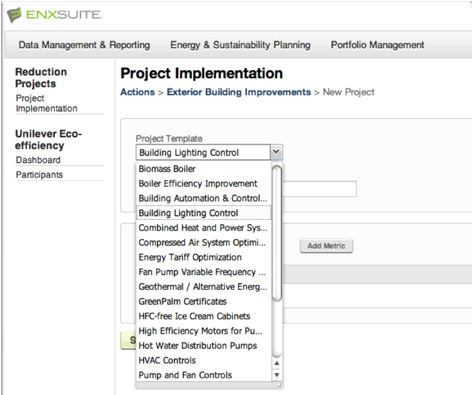Viewport: 472px width, 395px height.
Task: Open Project Implementation sidebar link
Action: point(46,103)
